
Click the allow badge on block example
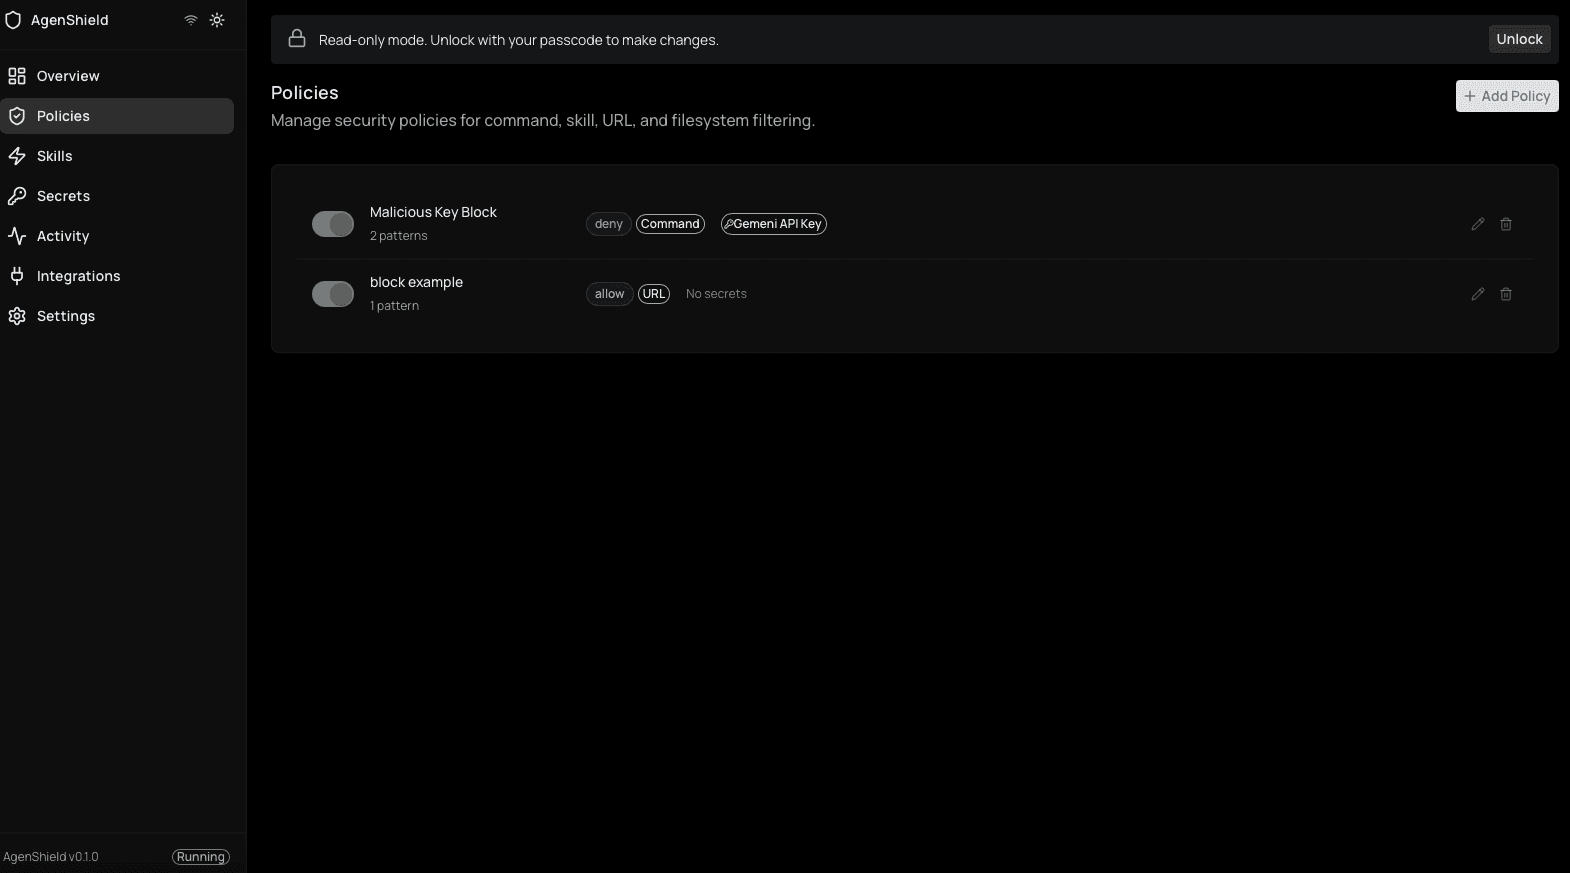point(609,294)
